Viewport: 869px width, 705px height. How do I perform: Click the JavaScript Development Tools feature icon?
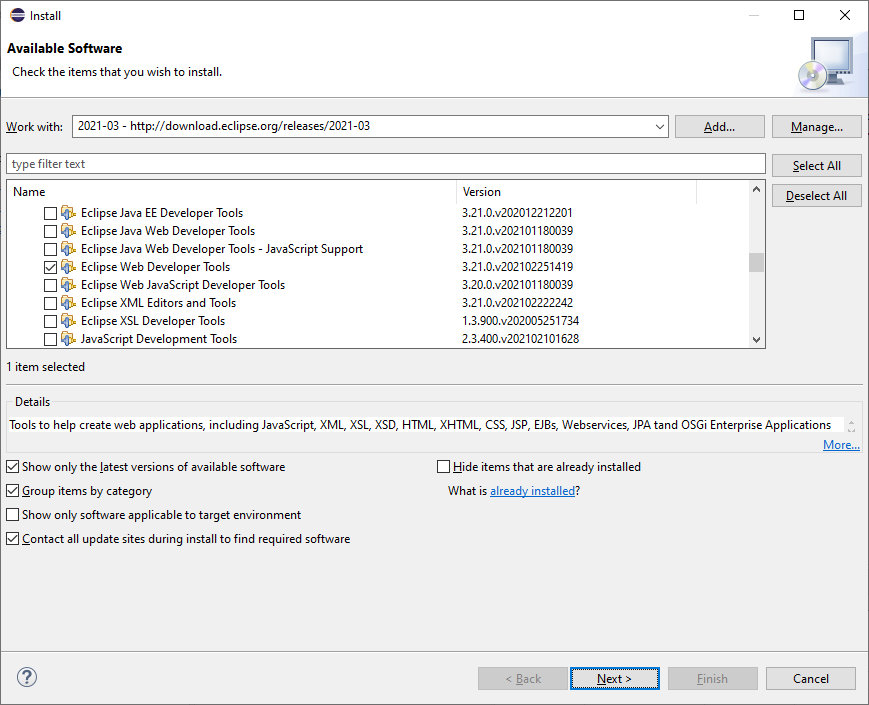(68, 339)
